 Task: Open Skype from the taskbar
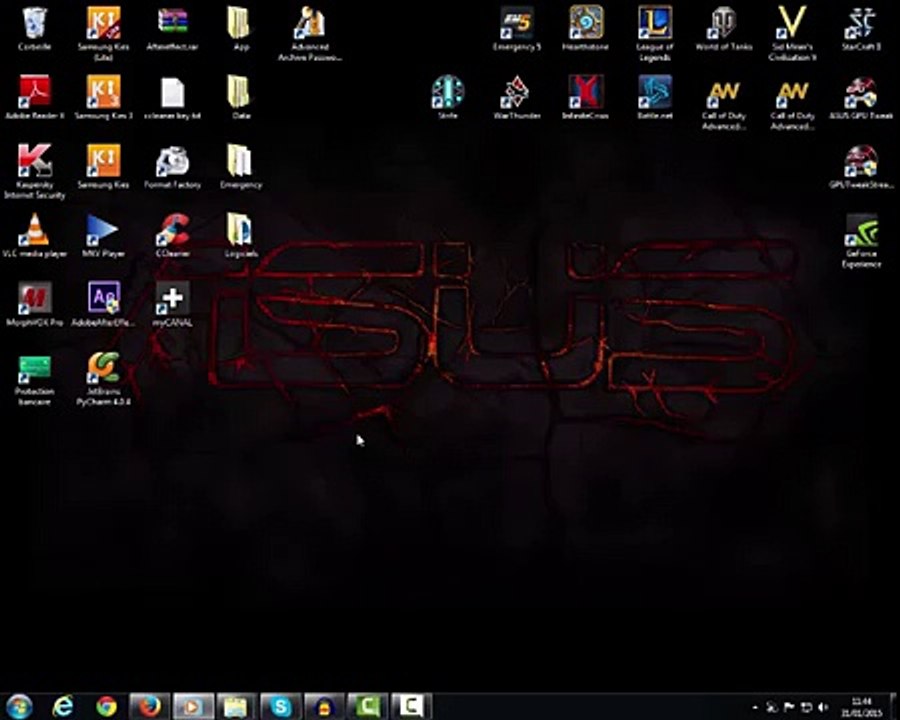click(x=281, y=706)
